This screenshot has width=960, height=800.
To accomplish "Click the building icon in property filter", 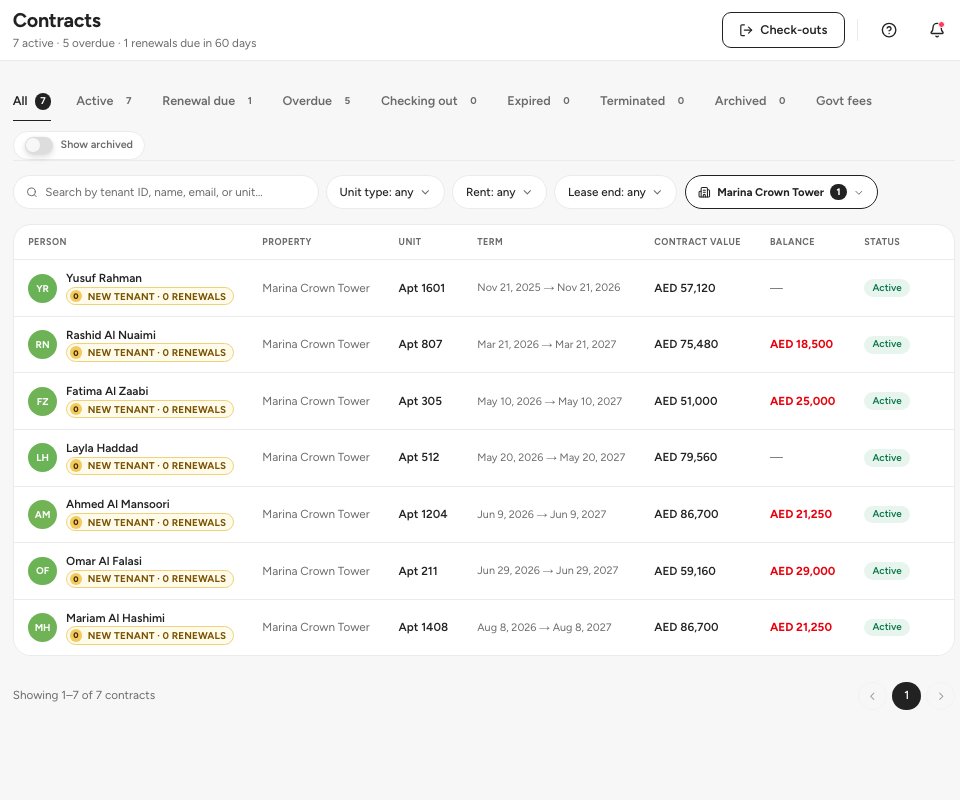I will [704, 192].
